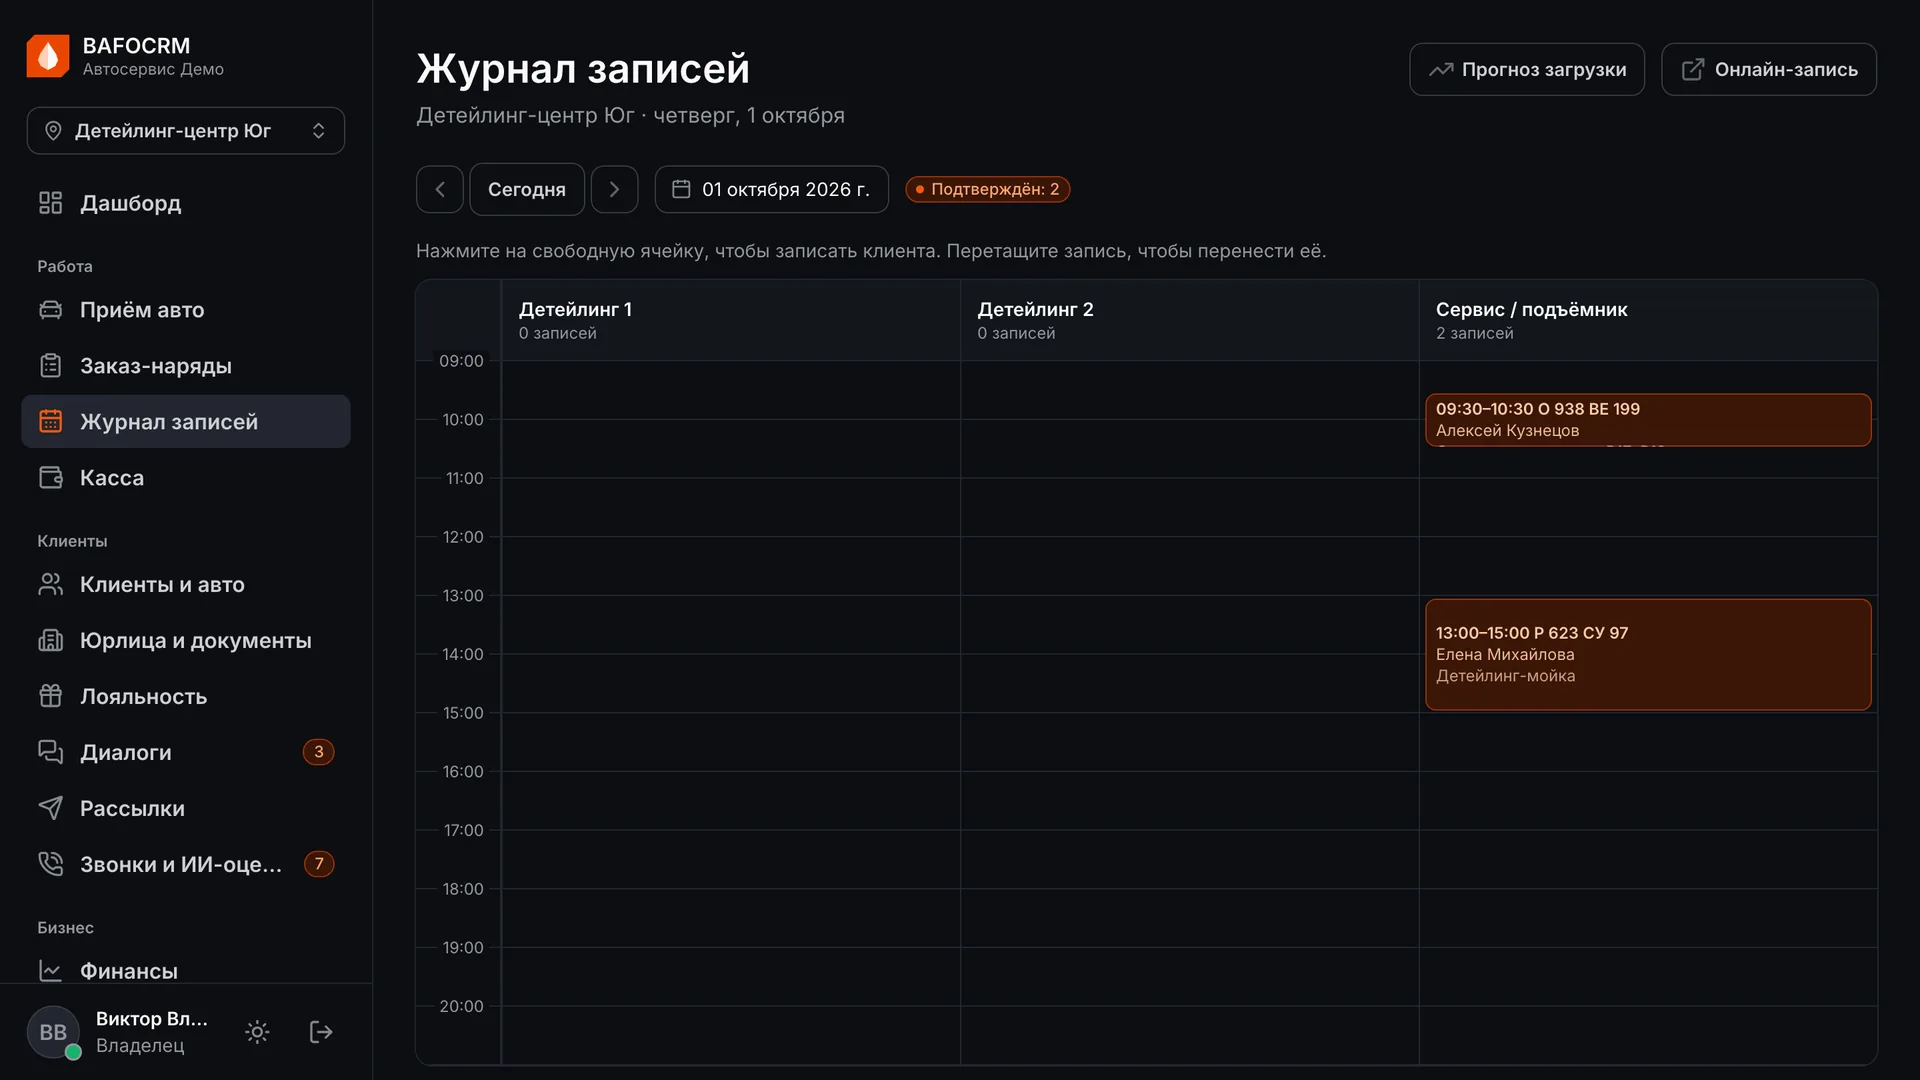Click the Журнал записей calendar icon

[x=51, y=422]
